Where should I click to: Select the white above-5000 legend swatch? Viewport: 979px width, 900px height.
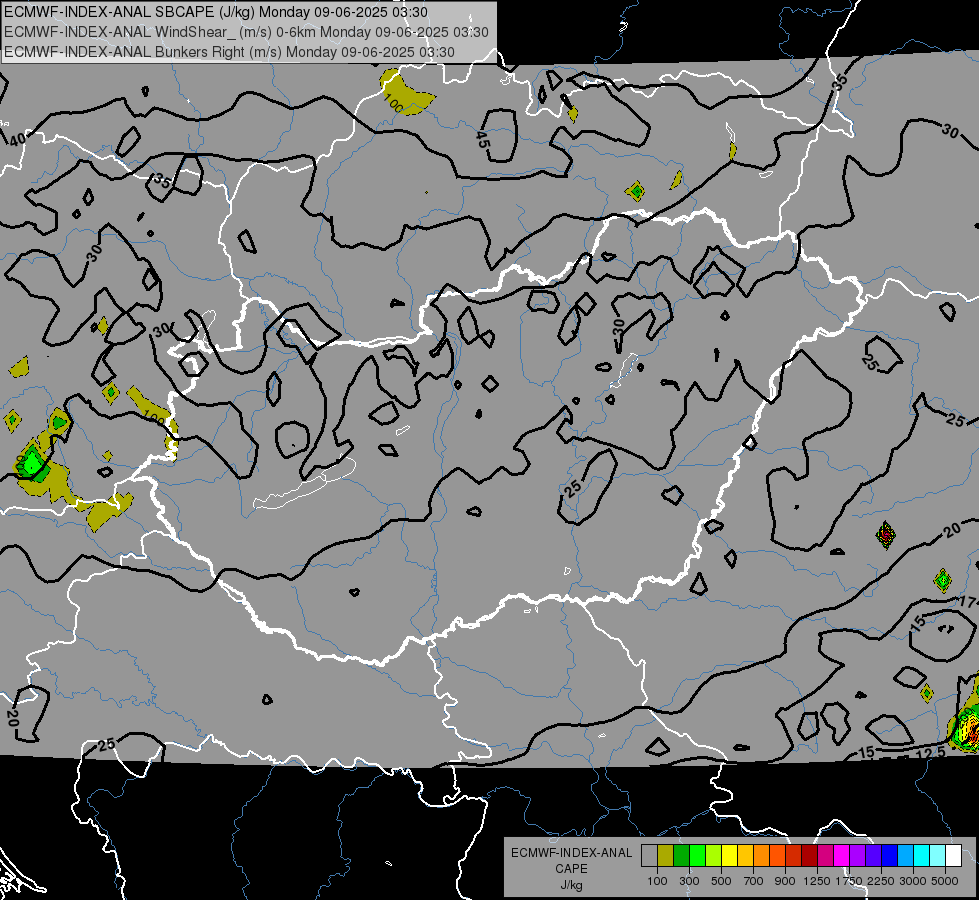click(x=953, y=856)
